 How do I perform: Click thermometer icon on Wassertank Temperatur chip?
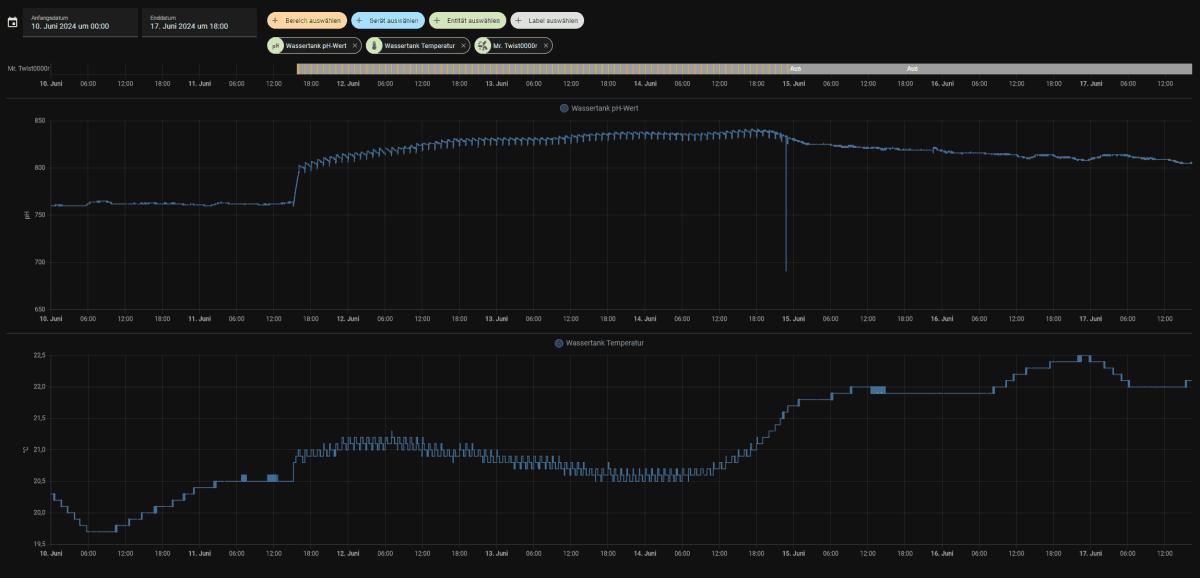pos(375,46)
